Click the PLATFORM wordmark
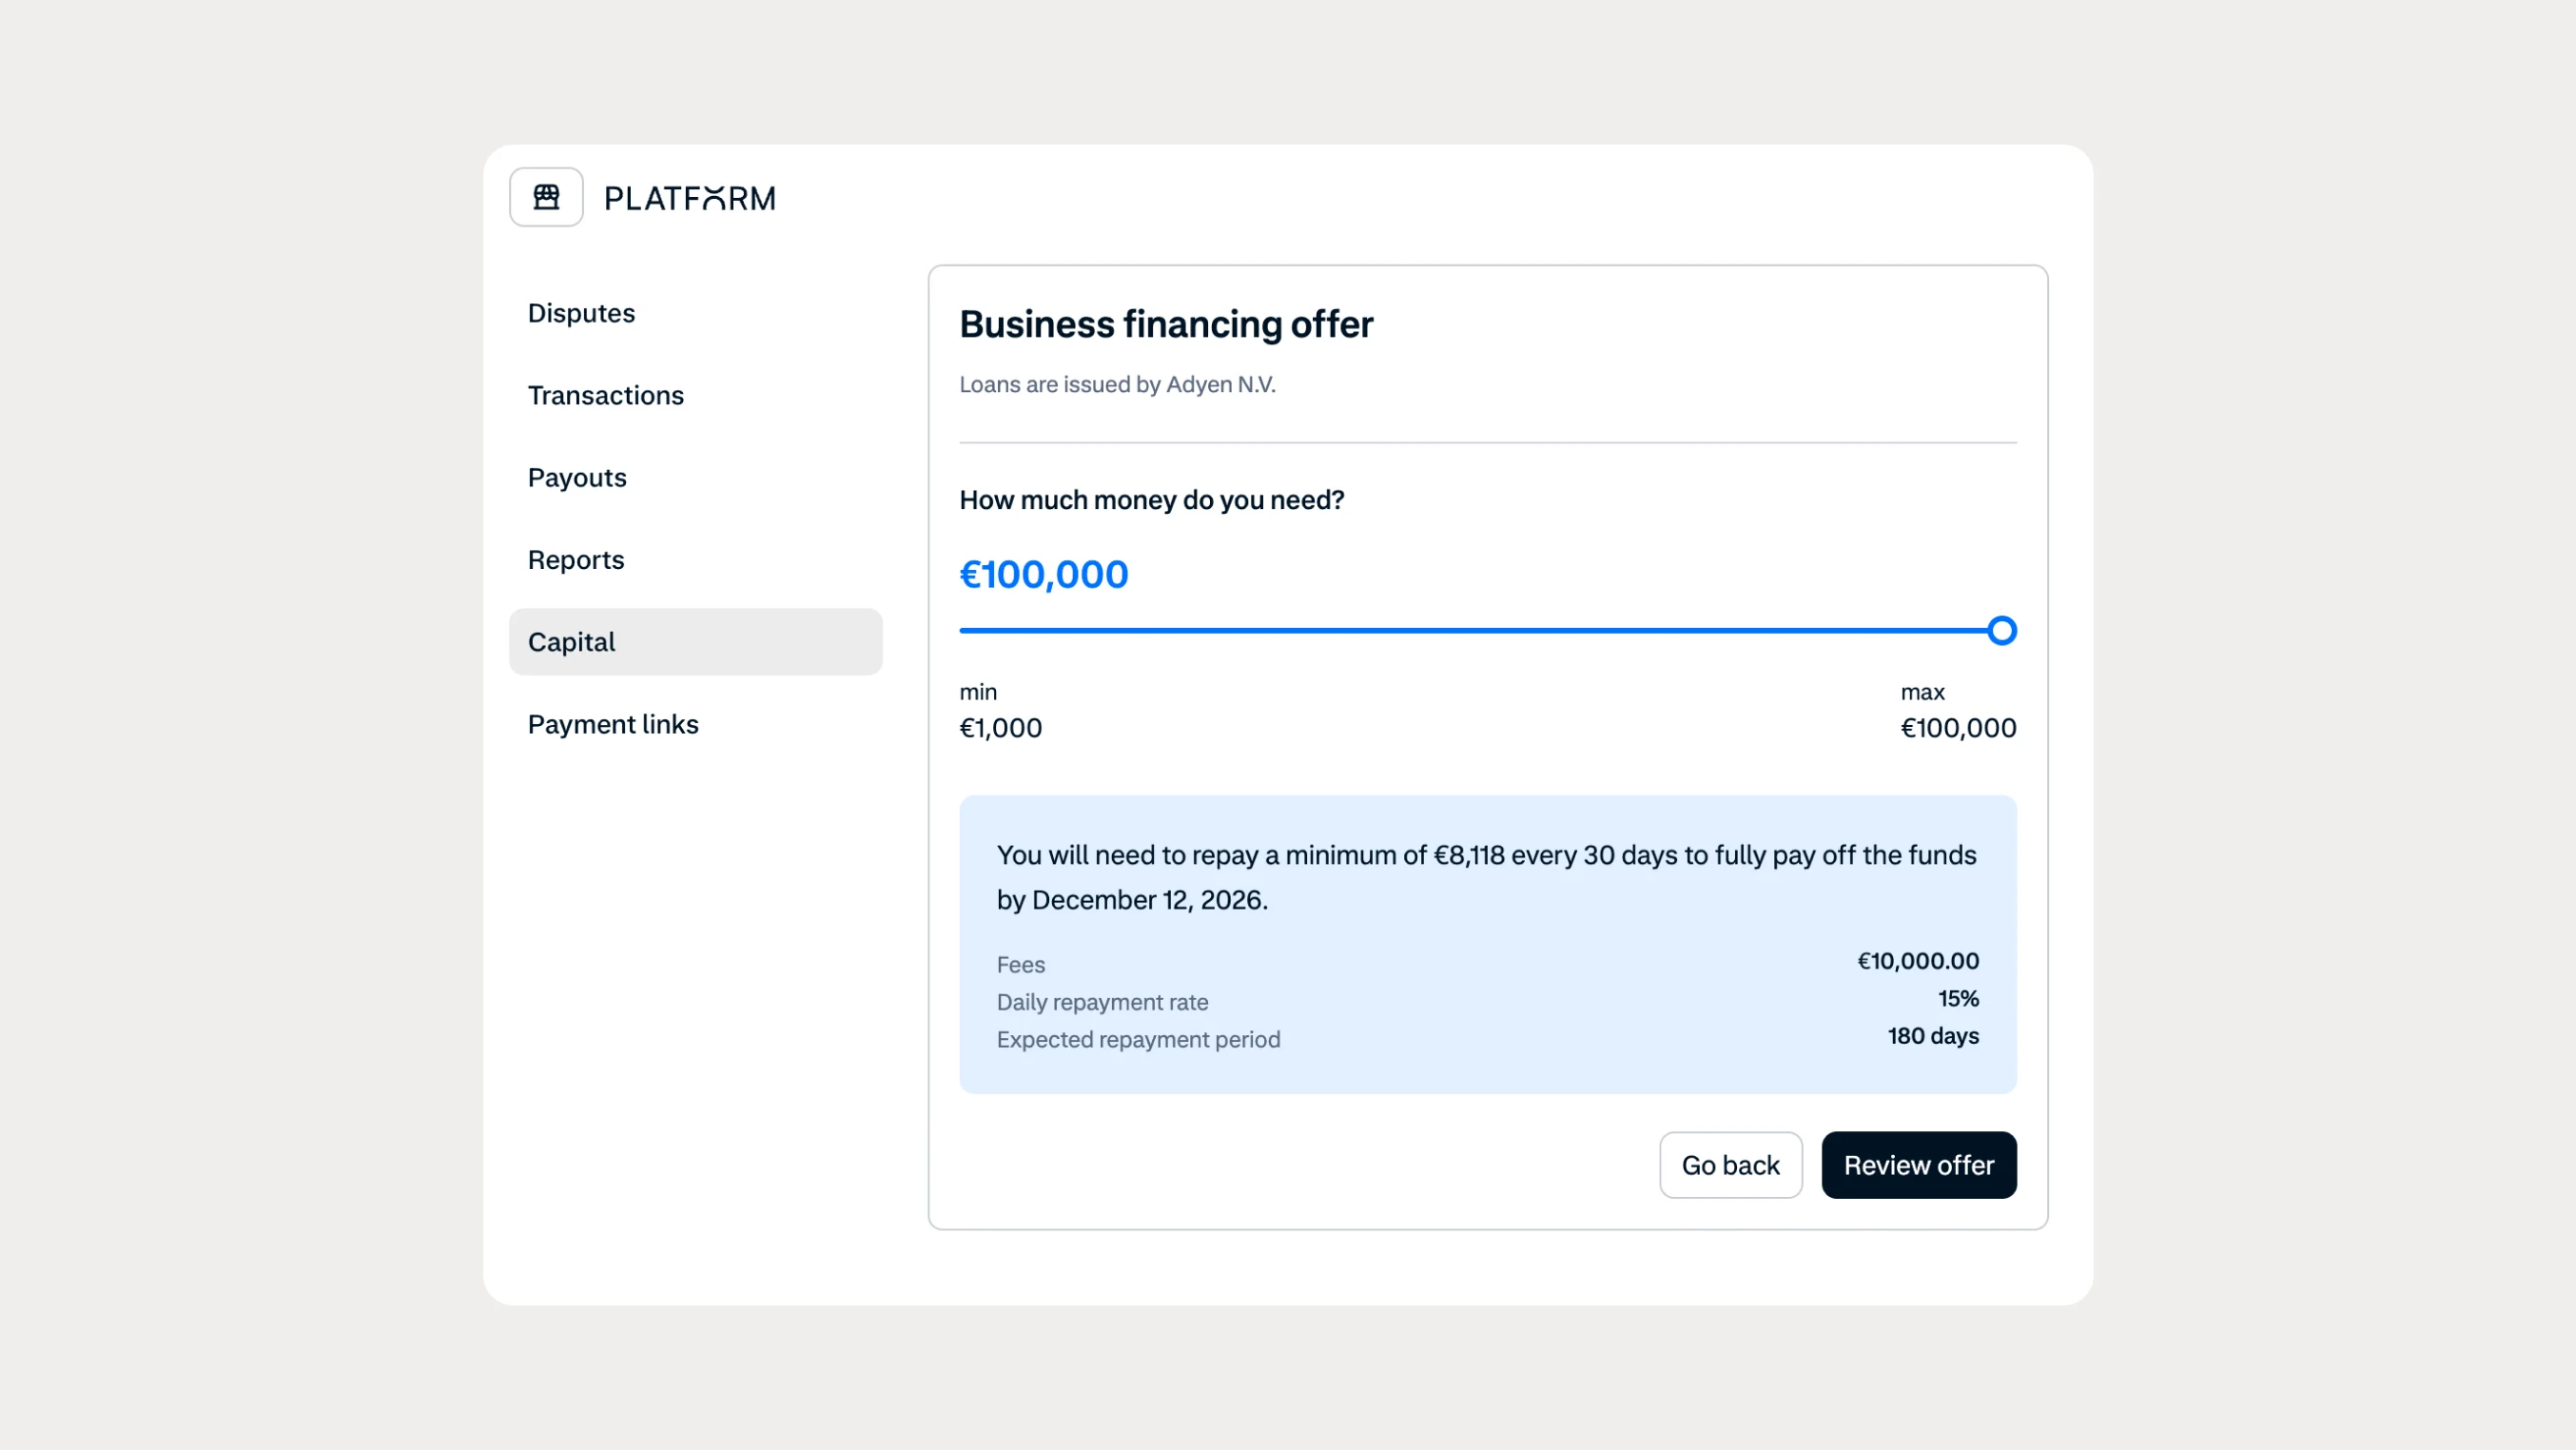Screen dimensions: 2576x1450 pyautogui.click(x=690, y=198)
